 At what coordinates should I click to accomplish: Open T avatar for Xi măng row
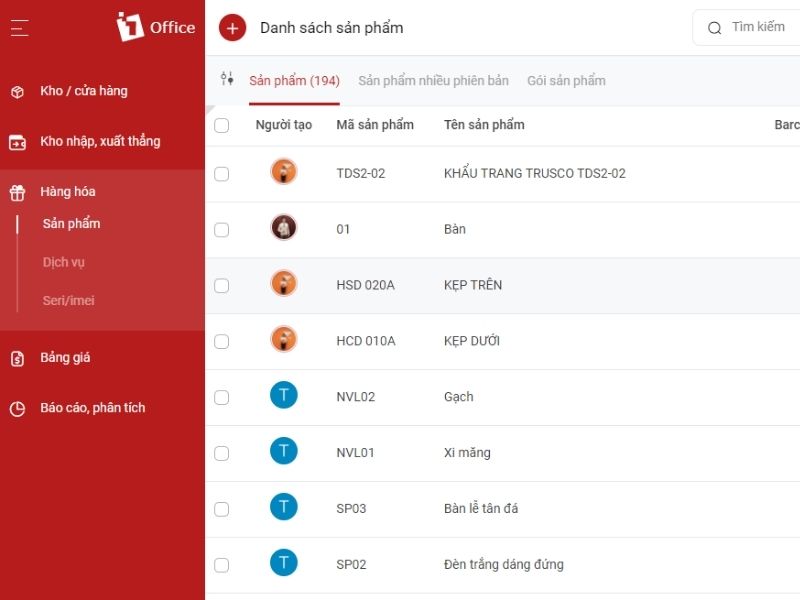tap(284, 451)
